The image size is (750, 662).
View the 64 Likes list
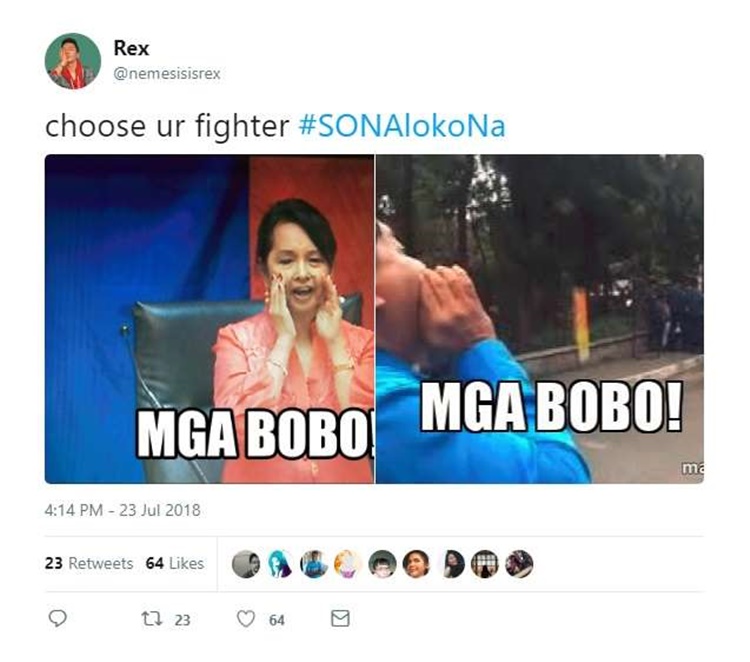pos(175,563)
